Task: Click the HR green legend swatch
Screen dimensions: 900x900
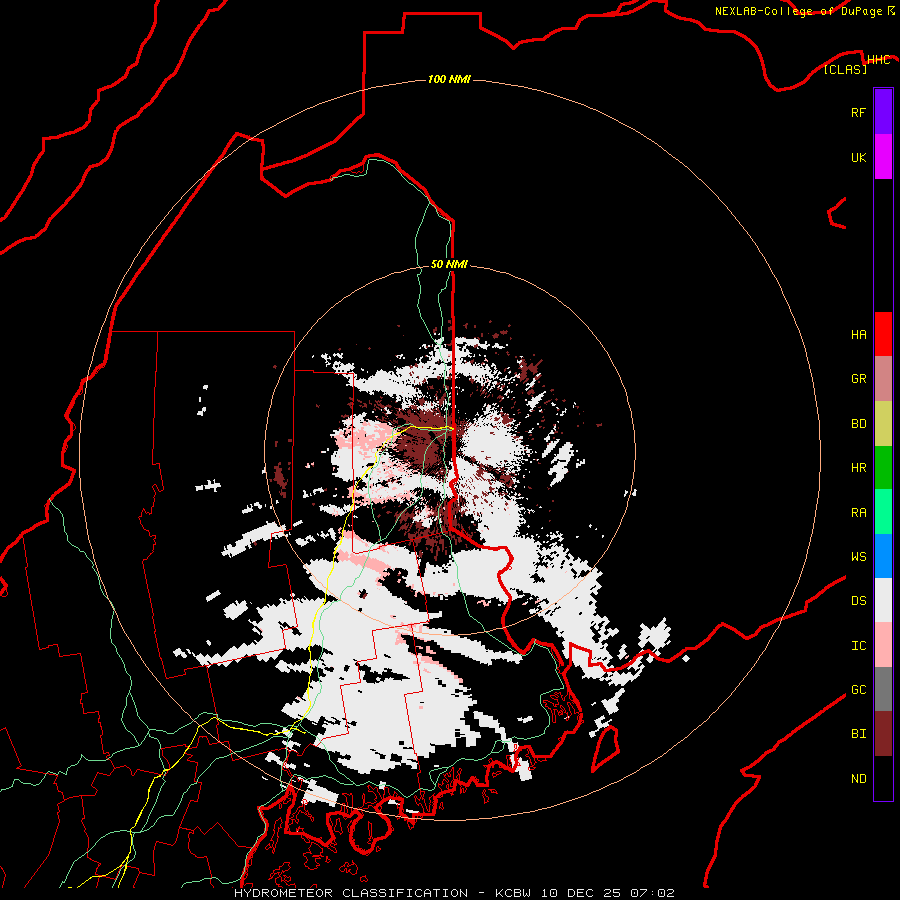Action: tap(883, 468)
